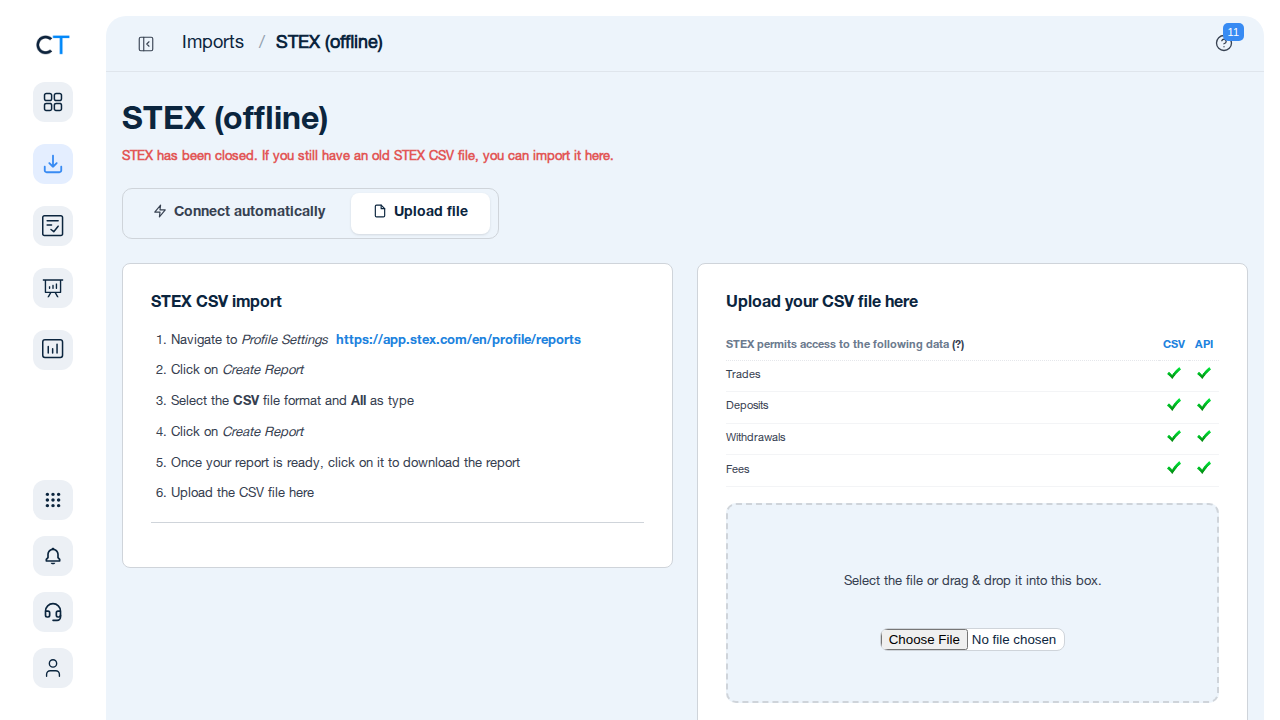Click the Fees CSV checkmark

pyautogui.click(x=1174, y=468)
